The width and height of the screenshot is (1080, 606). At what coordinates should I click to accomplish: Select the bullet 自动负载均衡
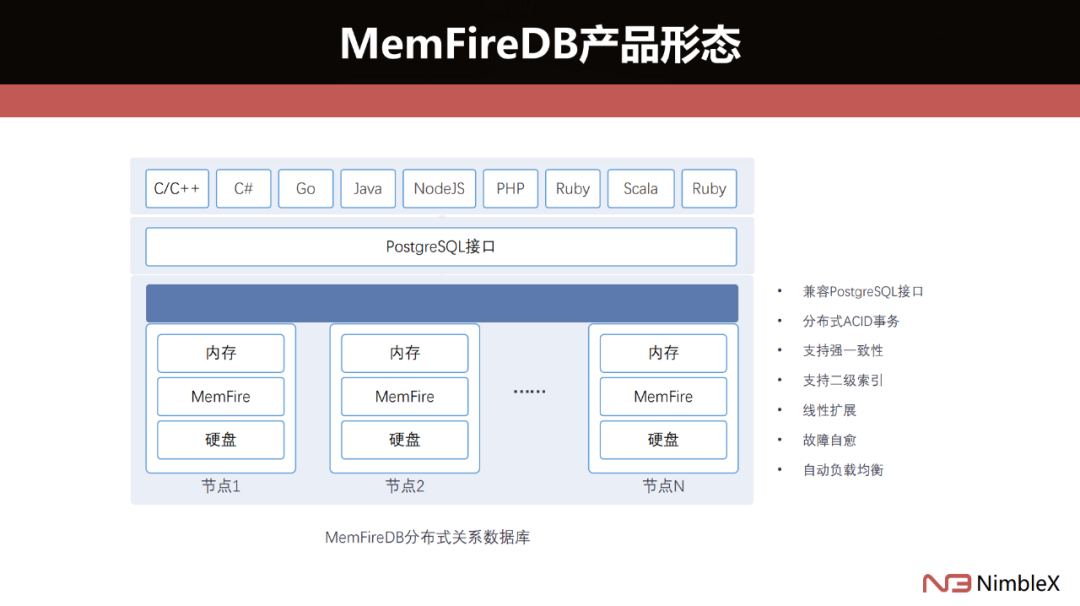[x=842, y=470]
